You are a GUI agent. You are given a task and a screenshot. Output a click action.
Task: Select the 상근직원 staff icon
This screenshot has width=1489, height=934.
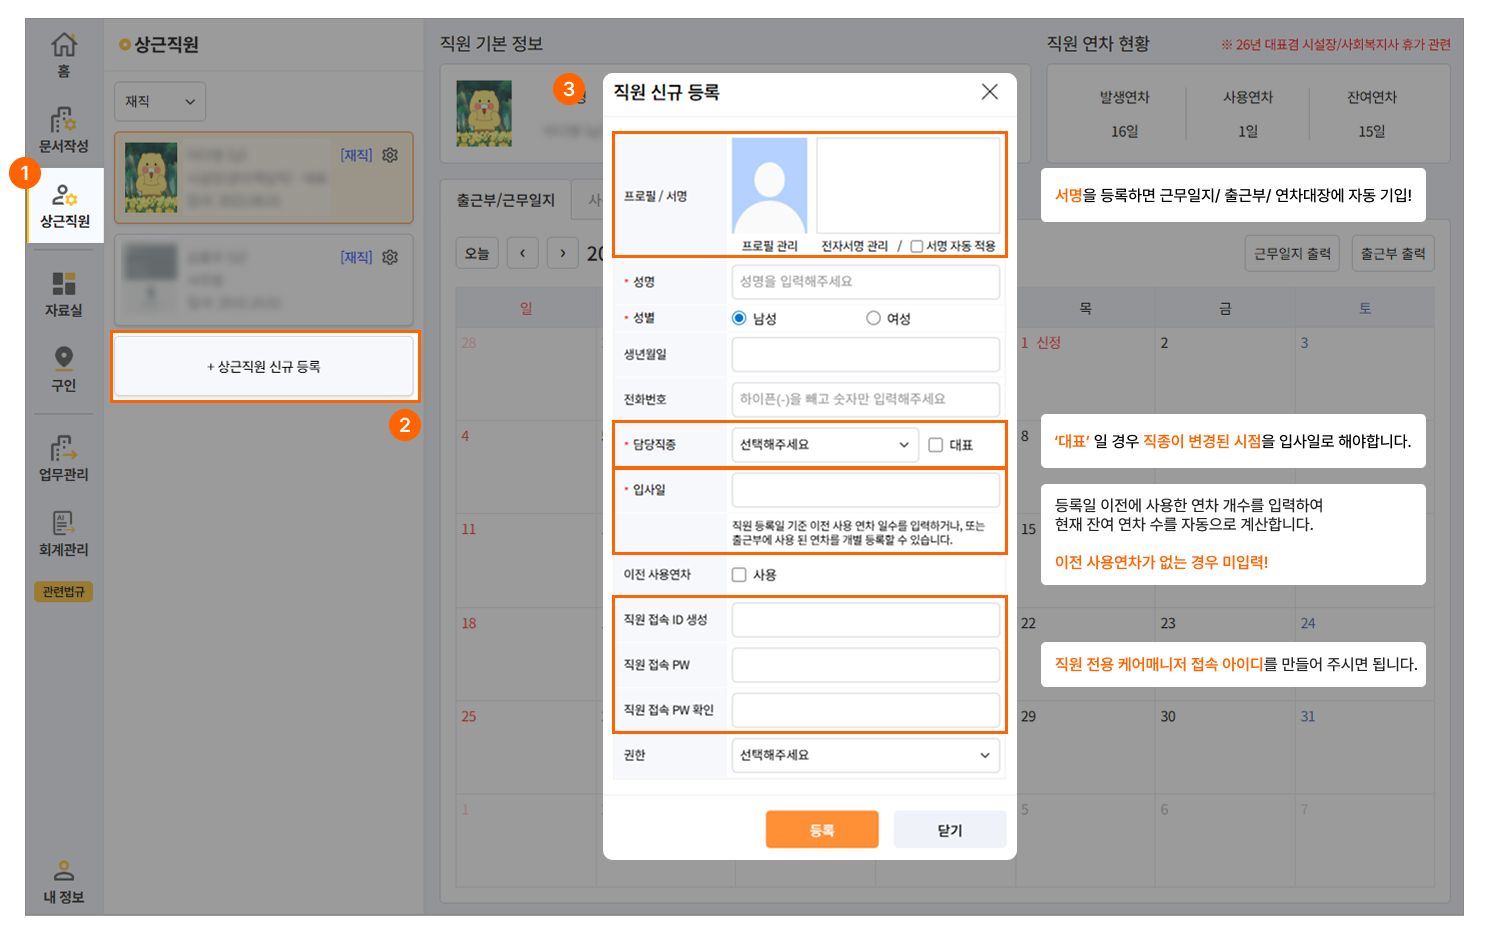(64, 196)
